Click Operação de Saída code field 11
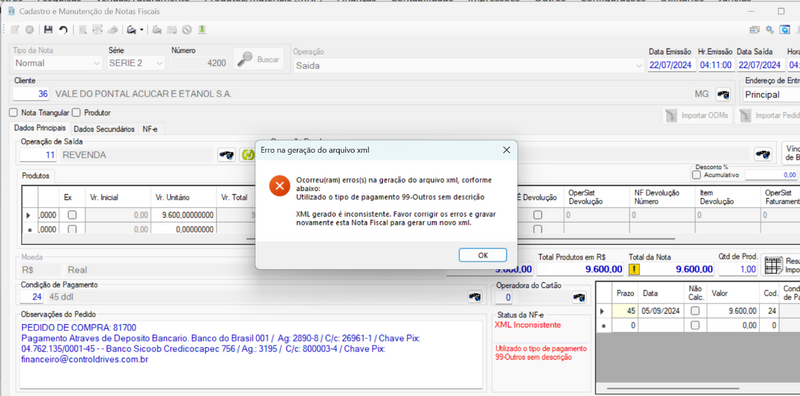 [x=39, y=155]
